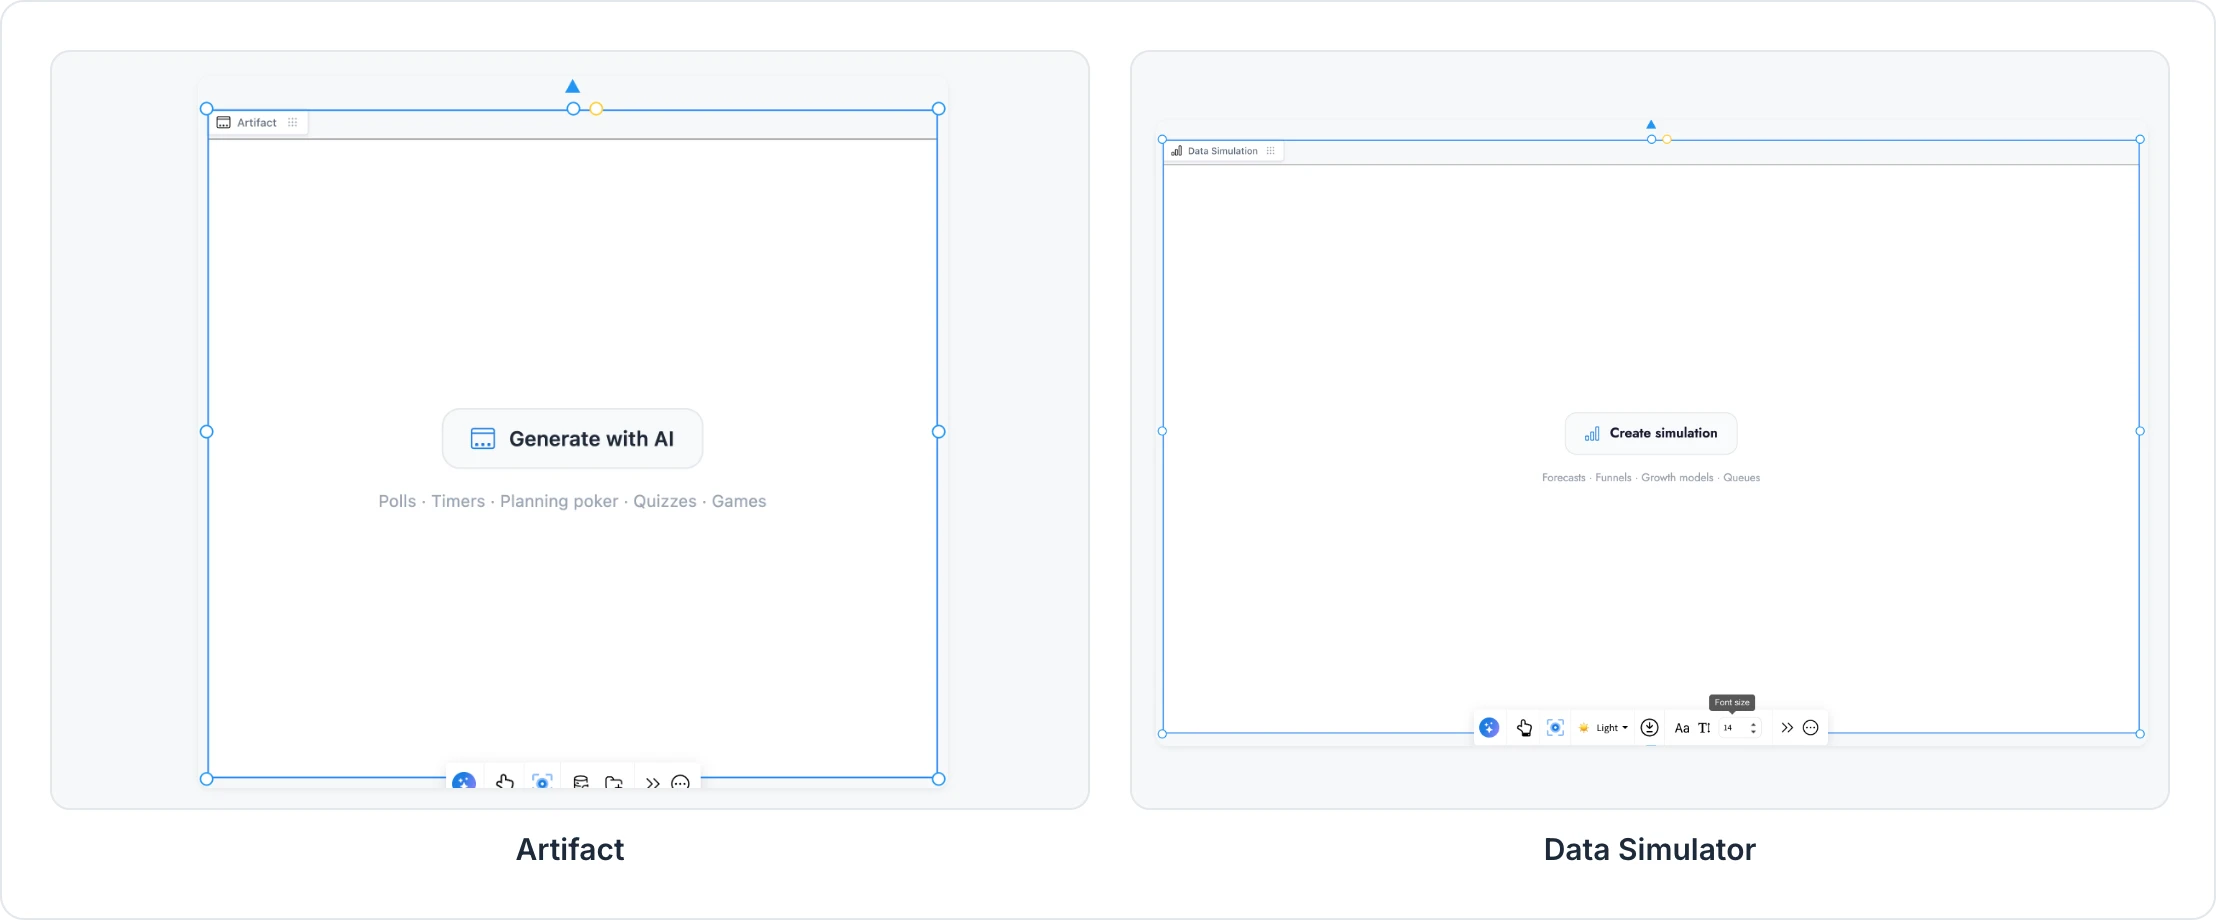Open the more options ellipsis in Data Simulation toolbar
This screenshot has height=920, width=2216.
1811,728
